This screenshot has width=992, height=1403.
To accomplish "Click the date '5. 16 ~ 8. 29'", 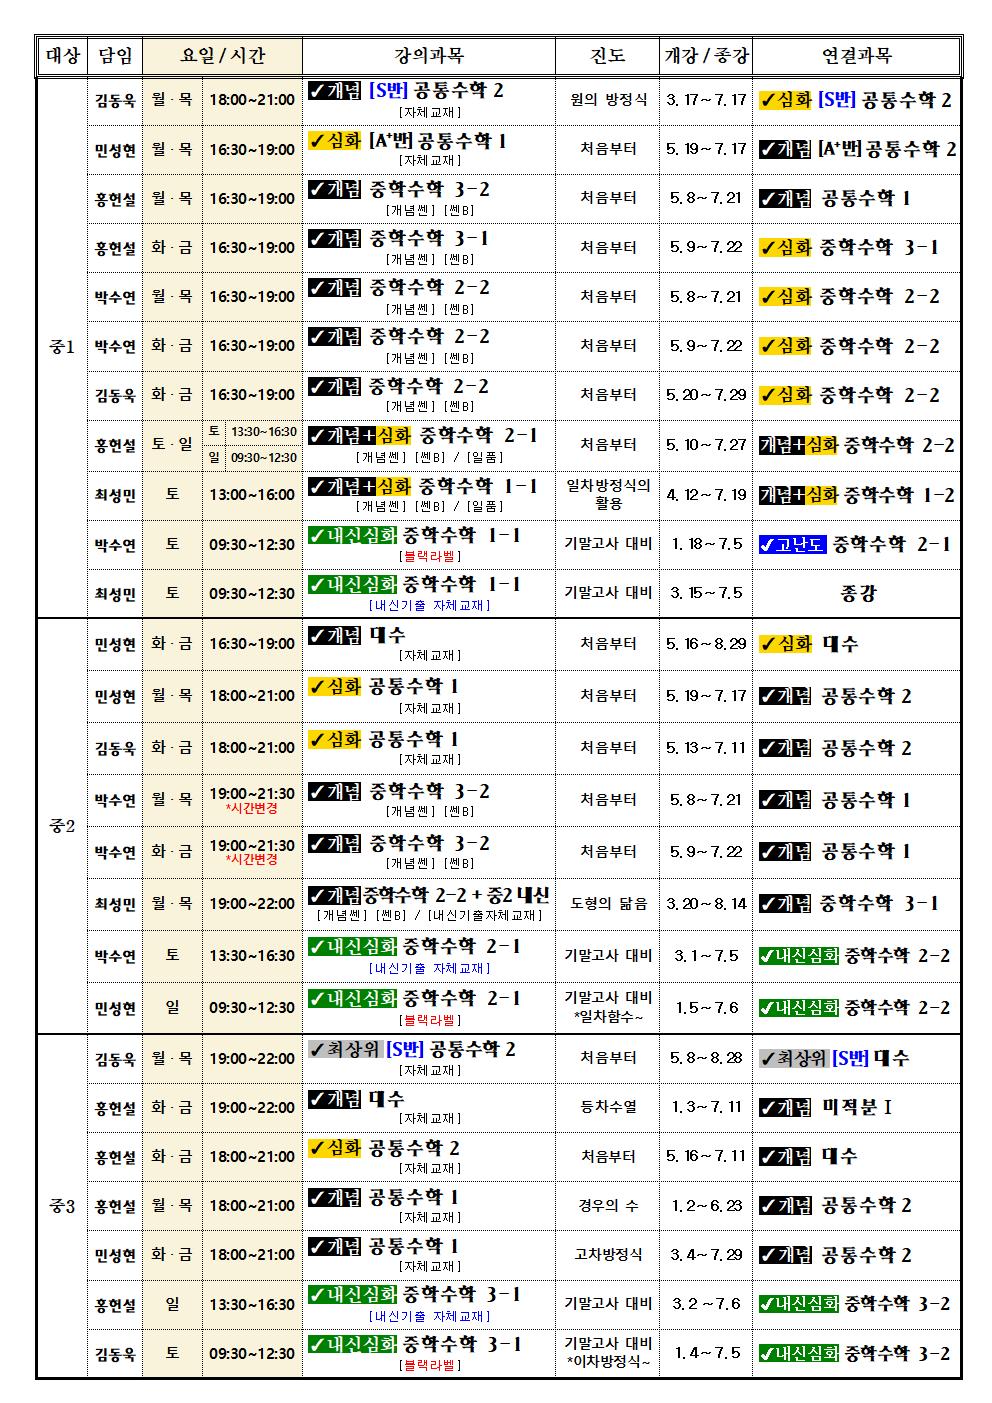I will [x=706, y=644].
